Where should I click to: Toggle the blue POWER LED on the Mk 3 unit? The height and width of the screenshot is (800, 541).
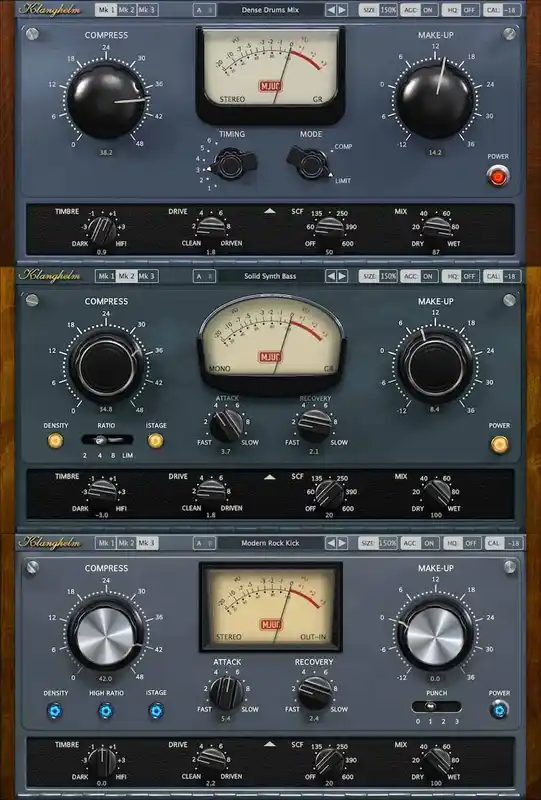tap(499, 710)
